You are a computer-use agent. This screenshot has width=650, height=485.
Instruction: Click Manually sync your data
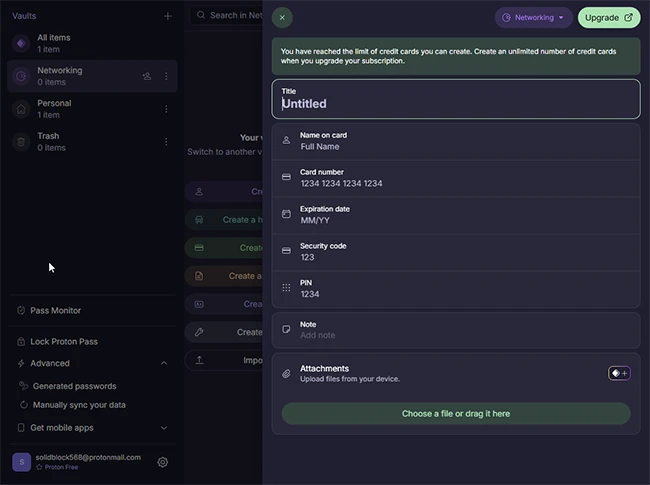click(x=79, y=405)
